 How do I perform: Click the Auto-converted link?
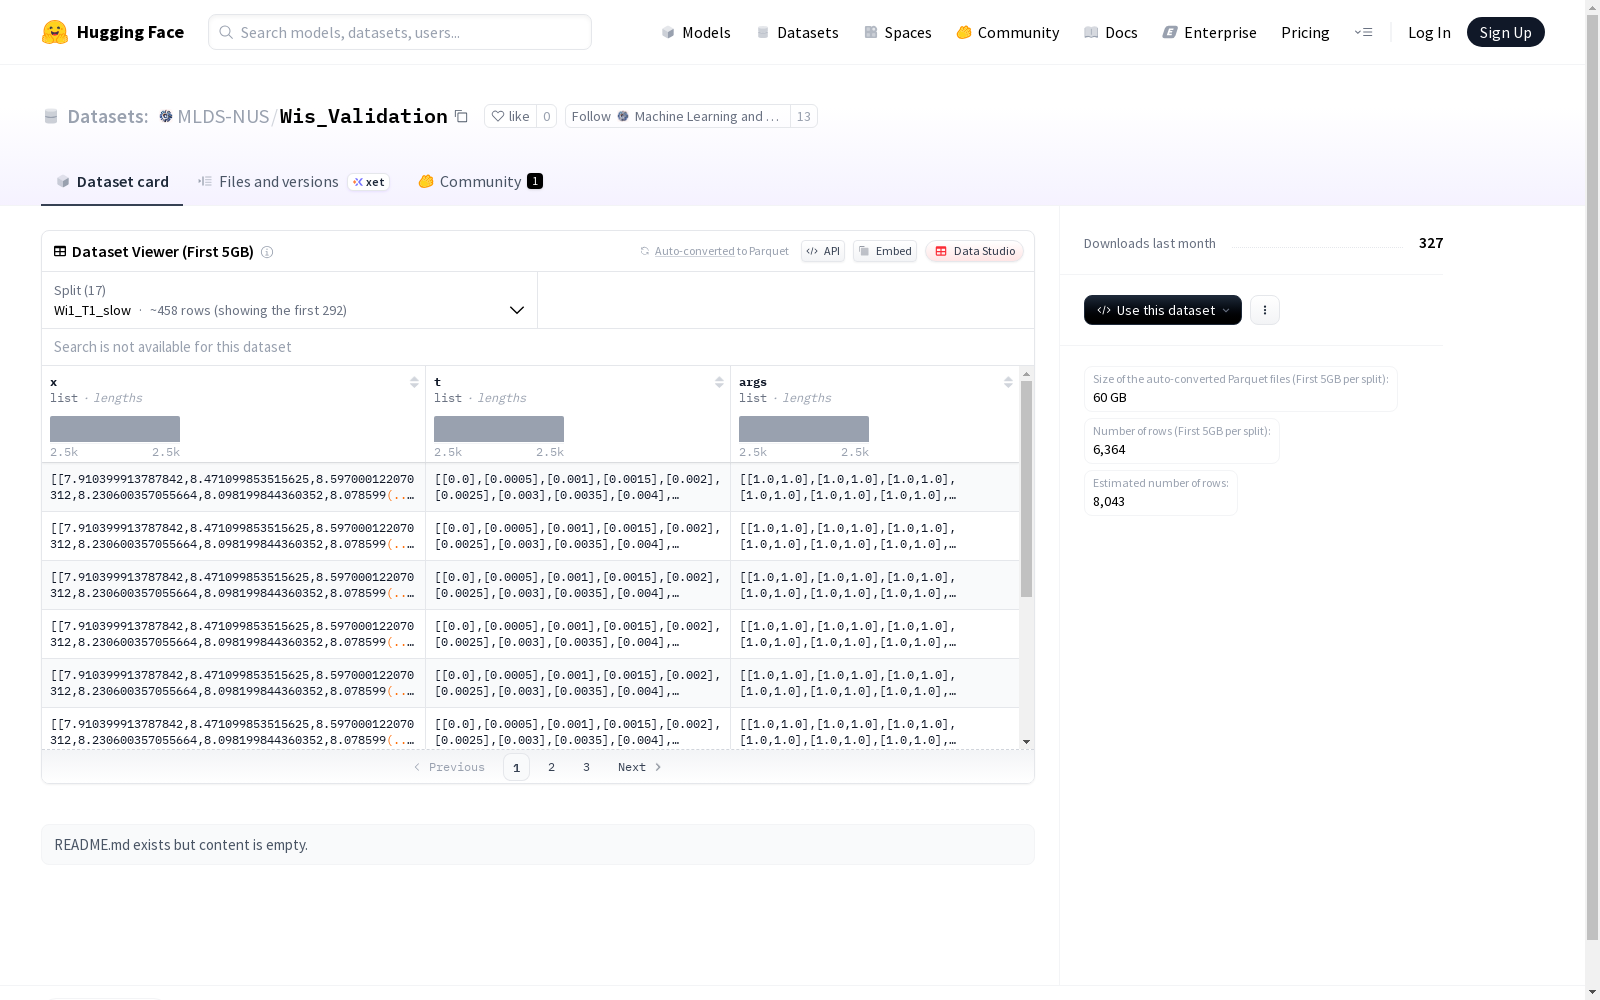(694, 251)
